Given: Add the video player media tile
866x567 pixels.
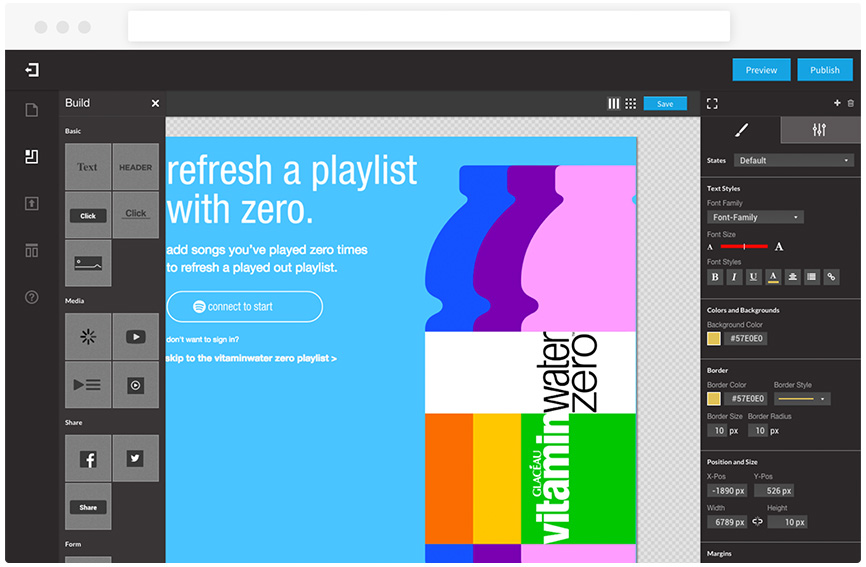Looking at the screenshot, I should coord(135,337).
